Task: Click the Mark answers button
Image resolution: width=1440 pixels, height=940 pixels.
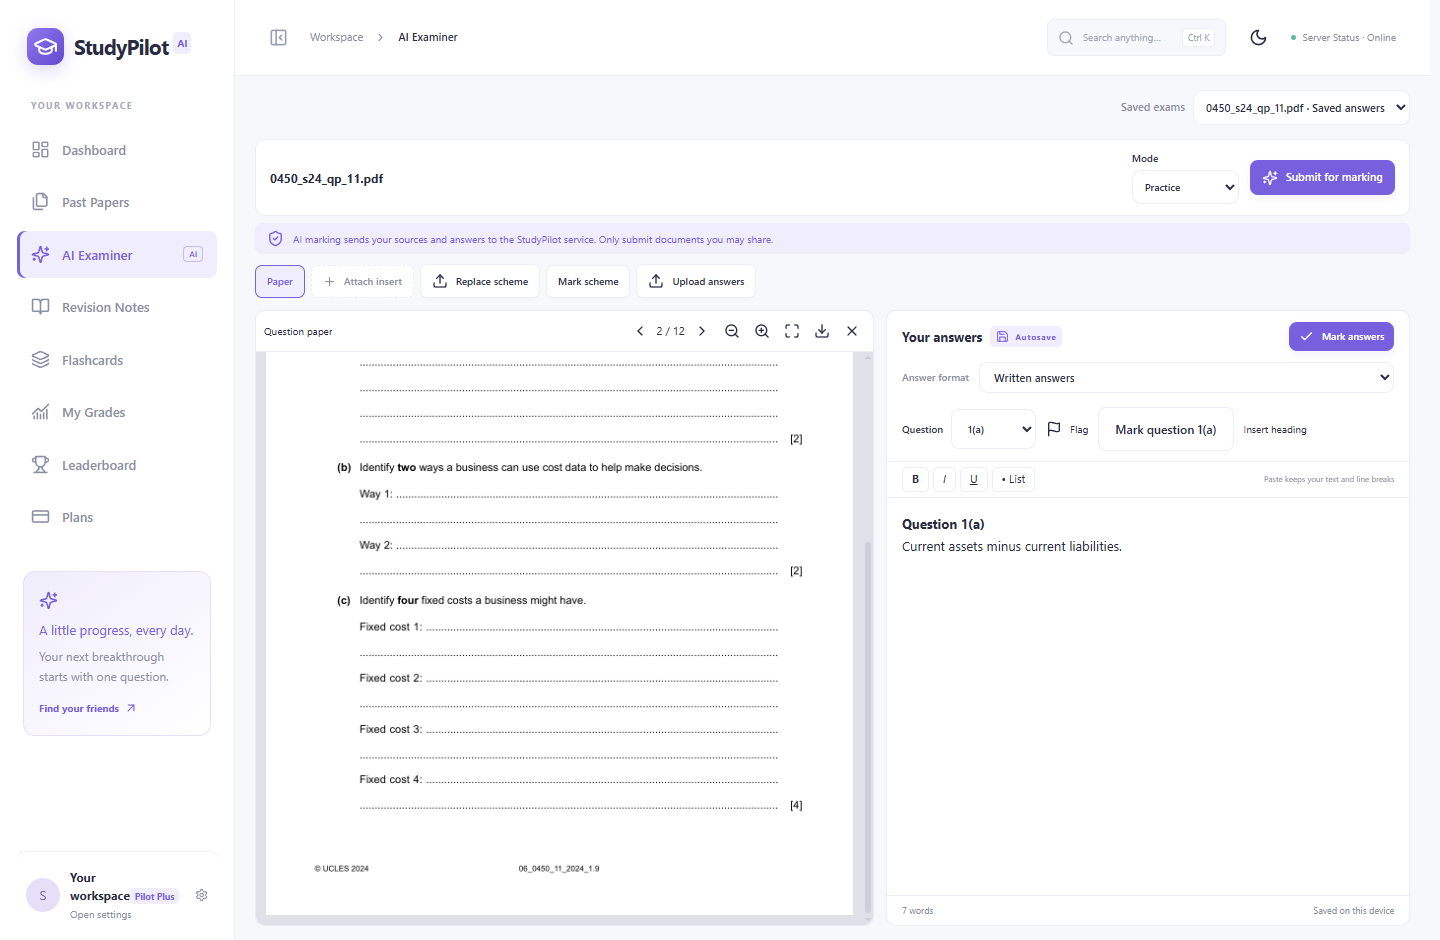Action: tap(1341, 337)
